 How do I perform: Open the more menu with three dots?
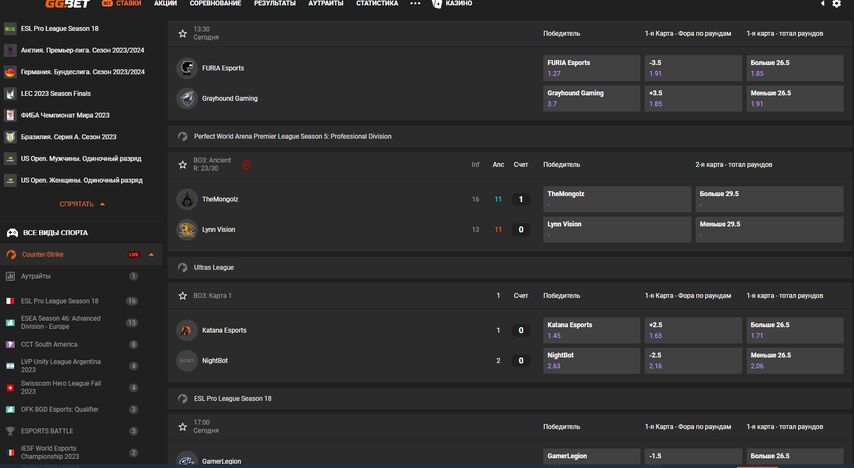pyautogui.click(x=415, y=3)
